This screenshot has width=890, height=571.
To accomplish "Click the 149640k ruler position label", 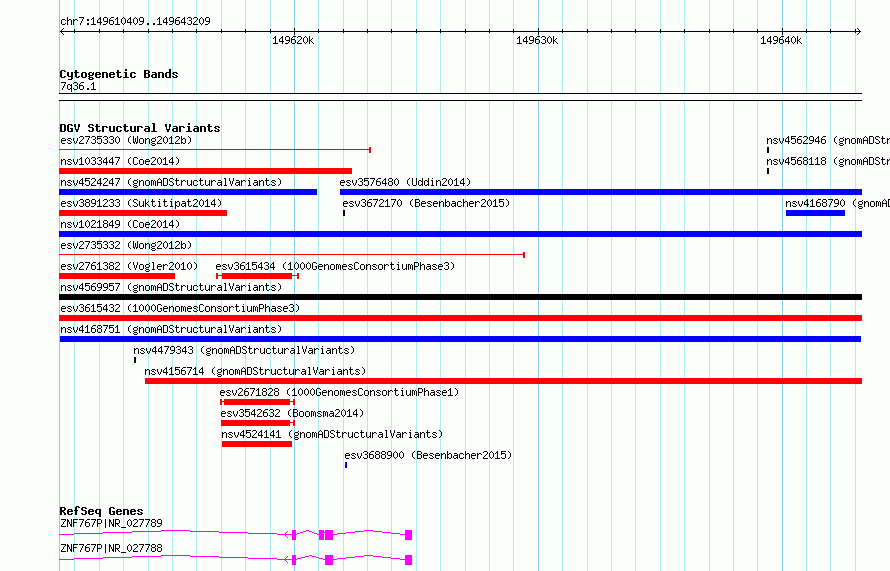I will coord(781,40).
